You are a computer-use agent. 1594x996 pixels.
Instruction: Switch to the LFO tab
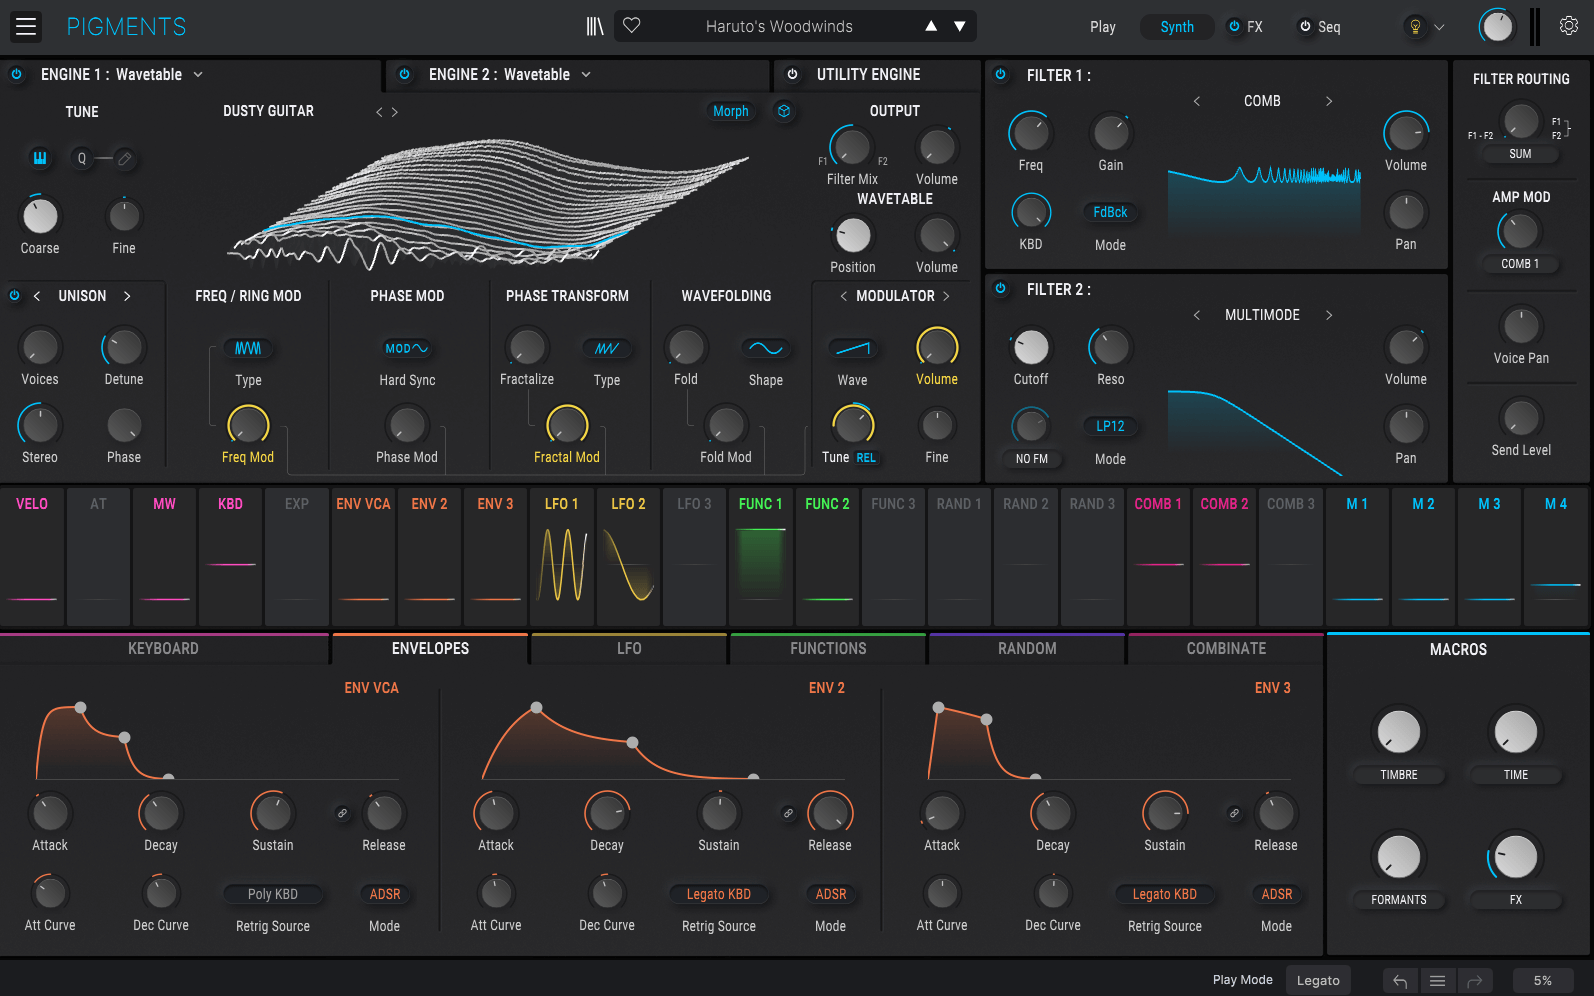[629, 649]
